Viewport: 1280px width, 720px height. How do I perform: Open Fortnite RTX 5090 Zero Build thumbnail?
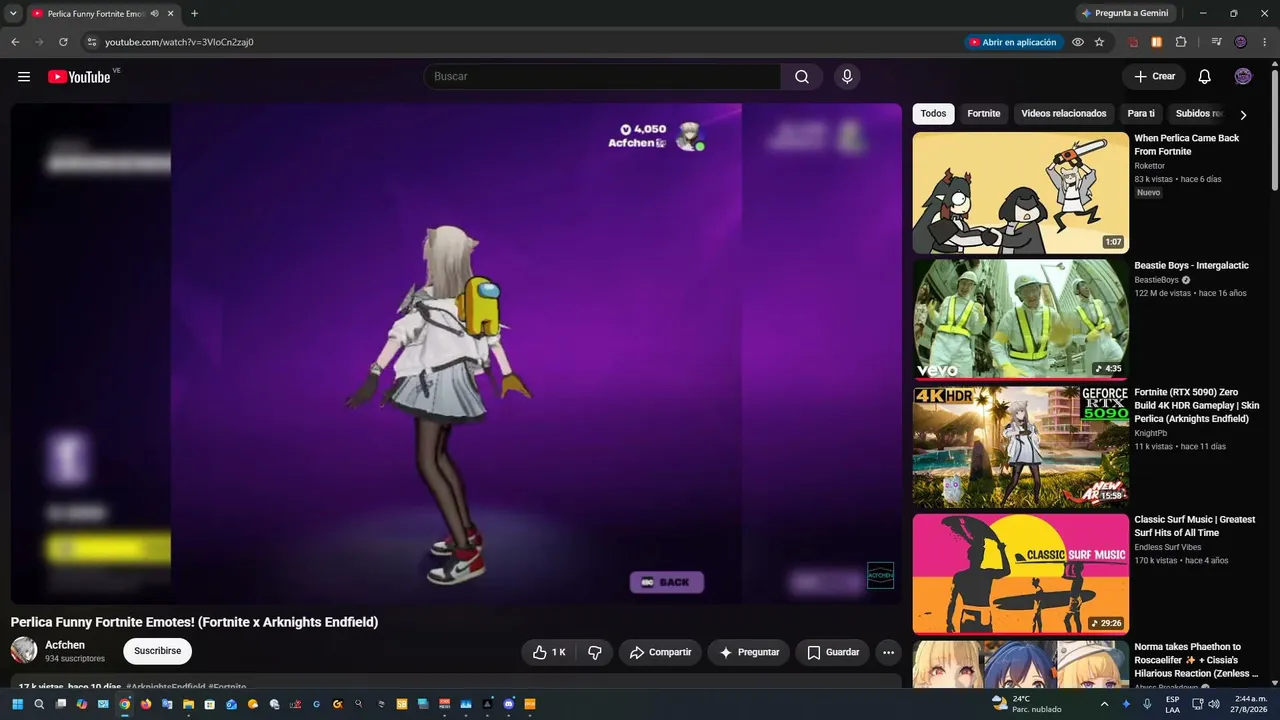[1020, 447]
